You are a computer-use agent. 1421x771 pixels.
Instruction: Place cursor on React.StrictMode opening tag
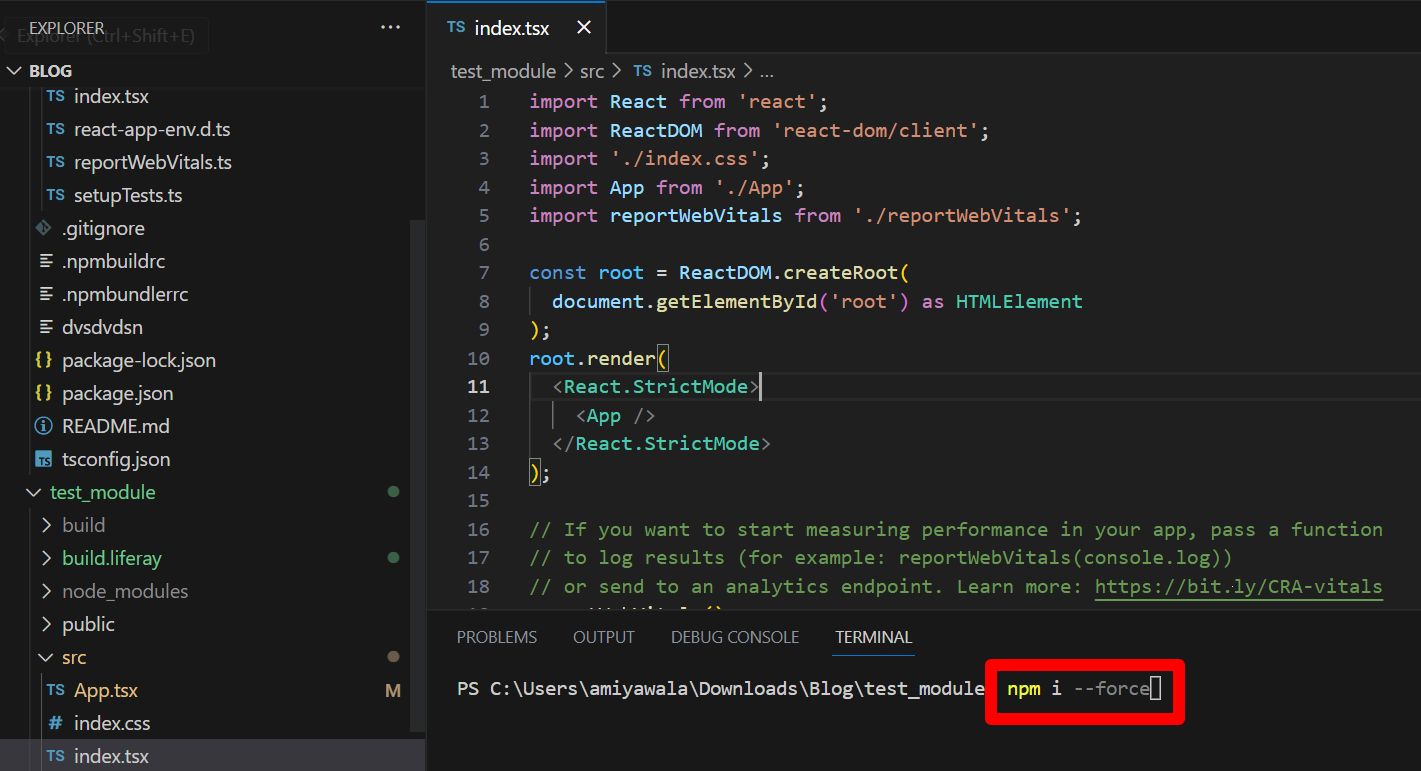coord(656,387)
